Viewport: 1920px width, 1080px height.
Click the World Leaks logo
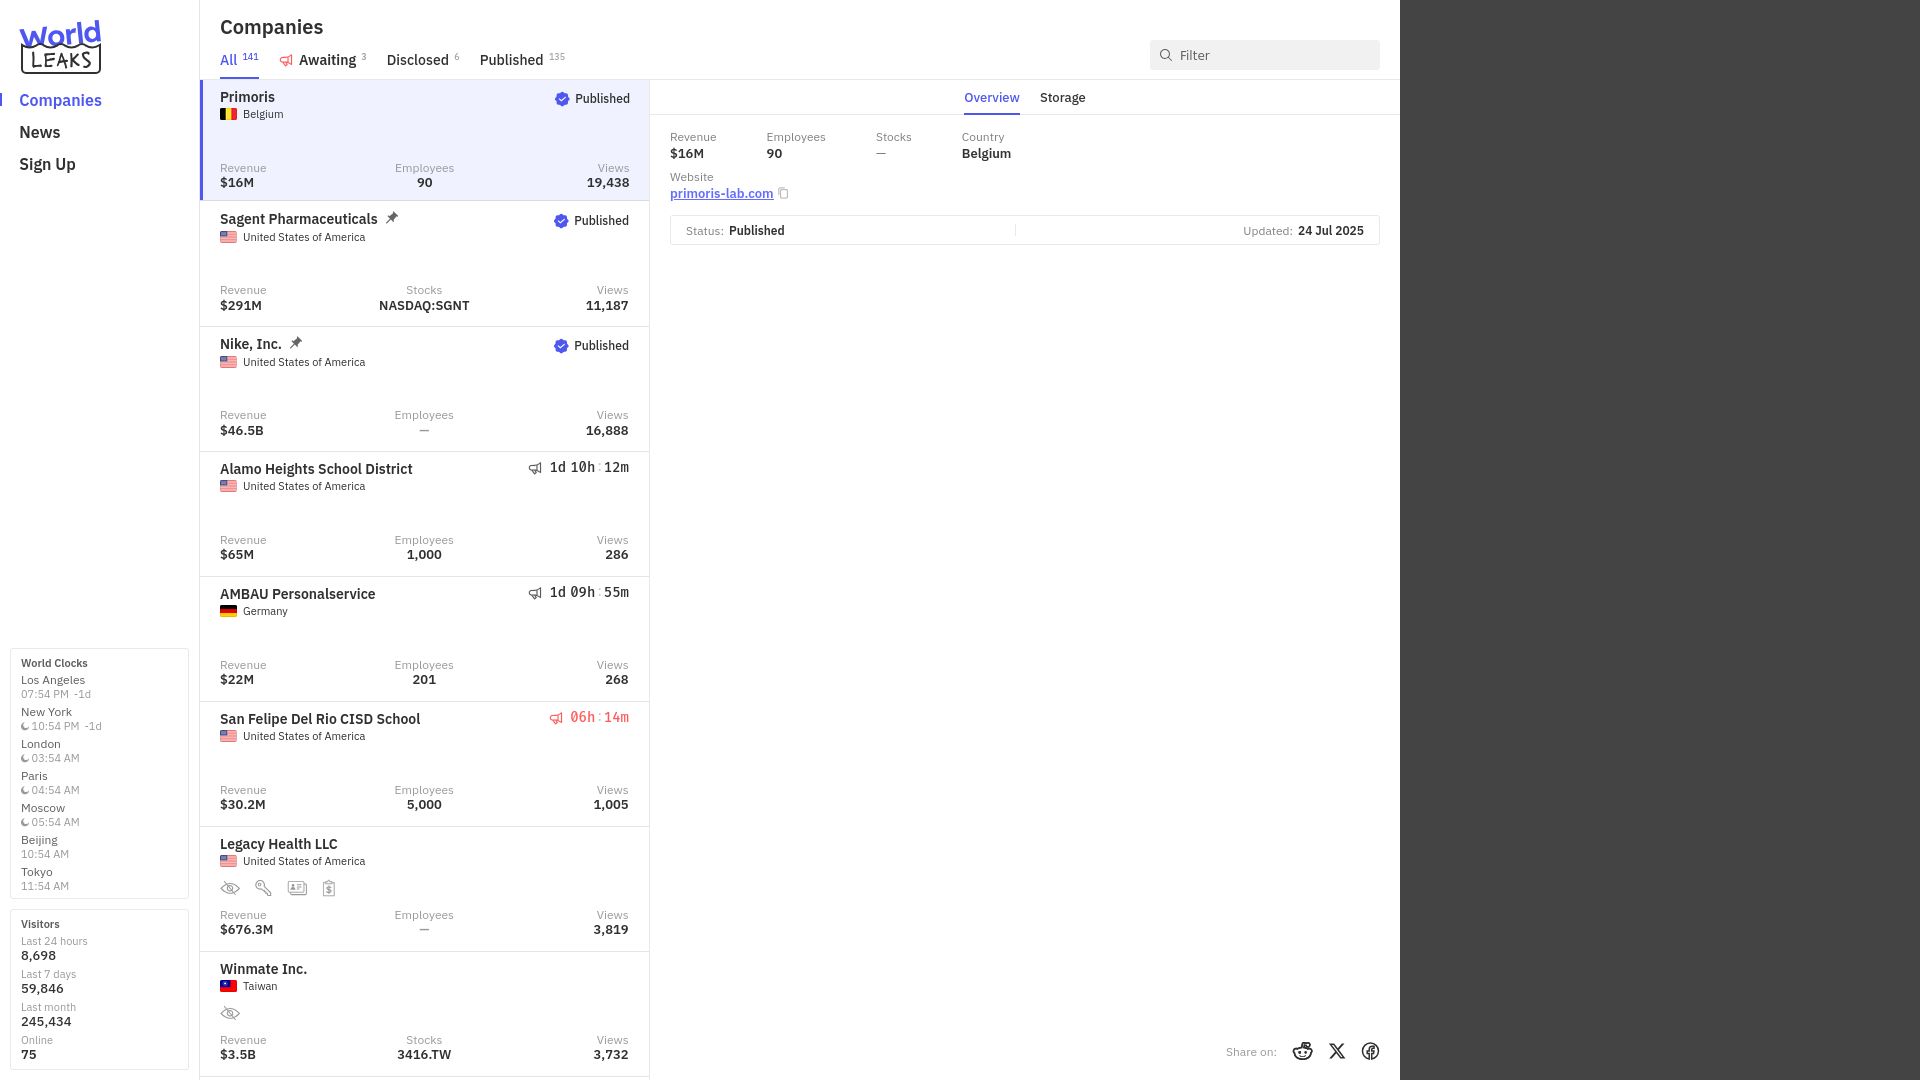coord(60,47)
